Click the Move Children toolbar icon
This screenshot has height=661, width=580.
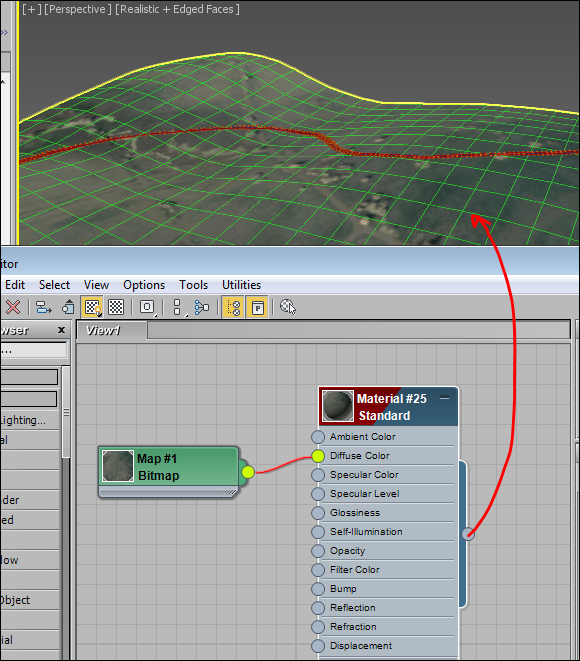[43, 307]
